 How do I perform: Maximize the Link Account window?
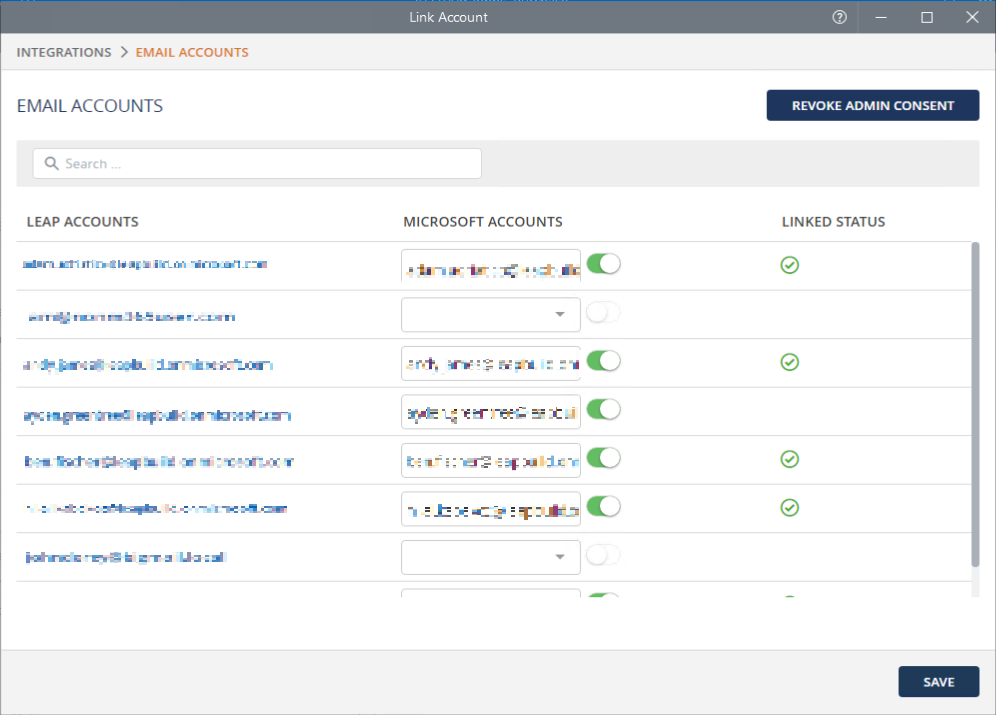click(x=927, y=17)
